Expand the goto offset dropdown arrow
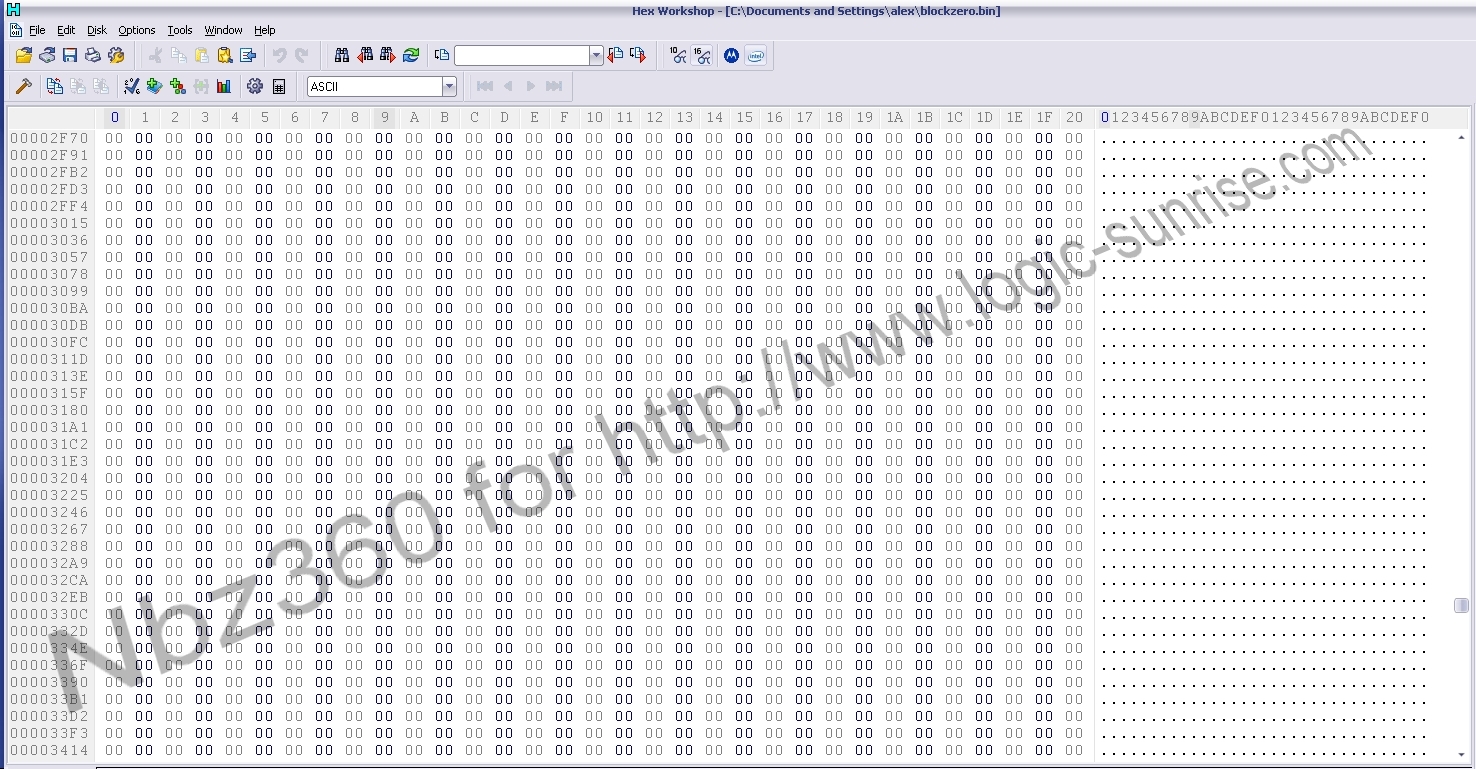 pos(596,55)
